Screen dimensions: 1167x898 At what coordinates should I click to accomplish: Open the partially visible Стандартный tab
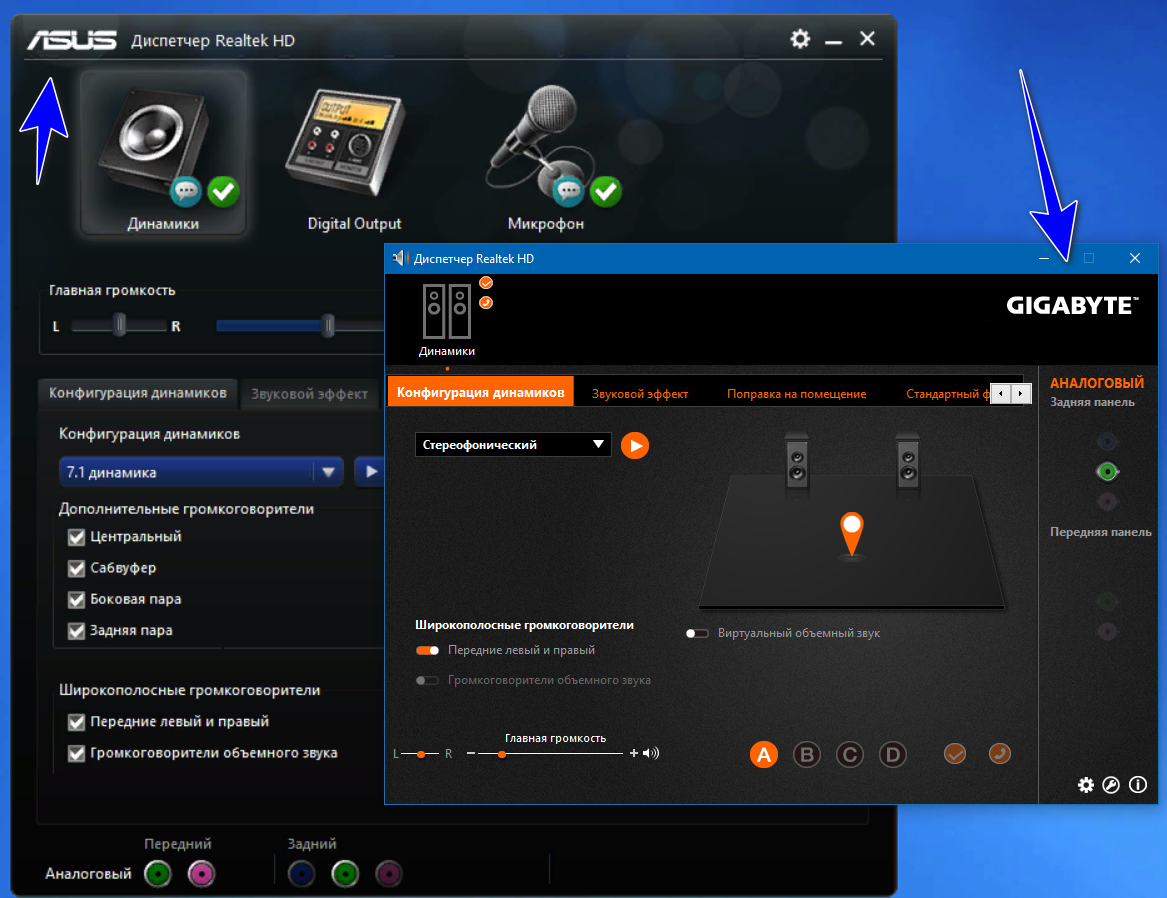[x=947, y=394]
